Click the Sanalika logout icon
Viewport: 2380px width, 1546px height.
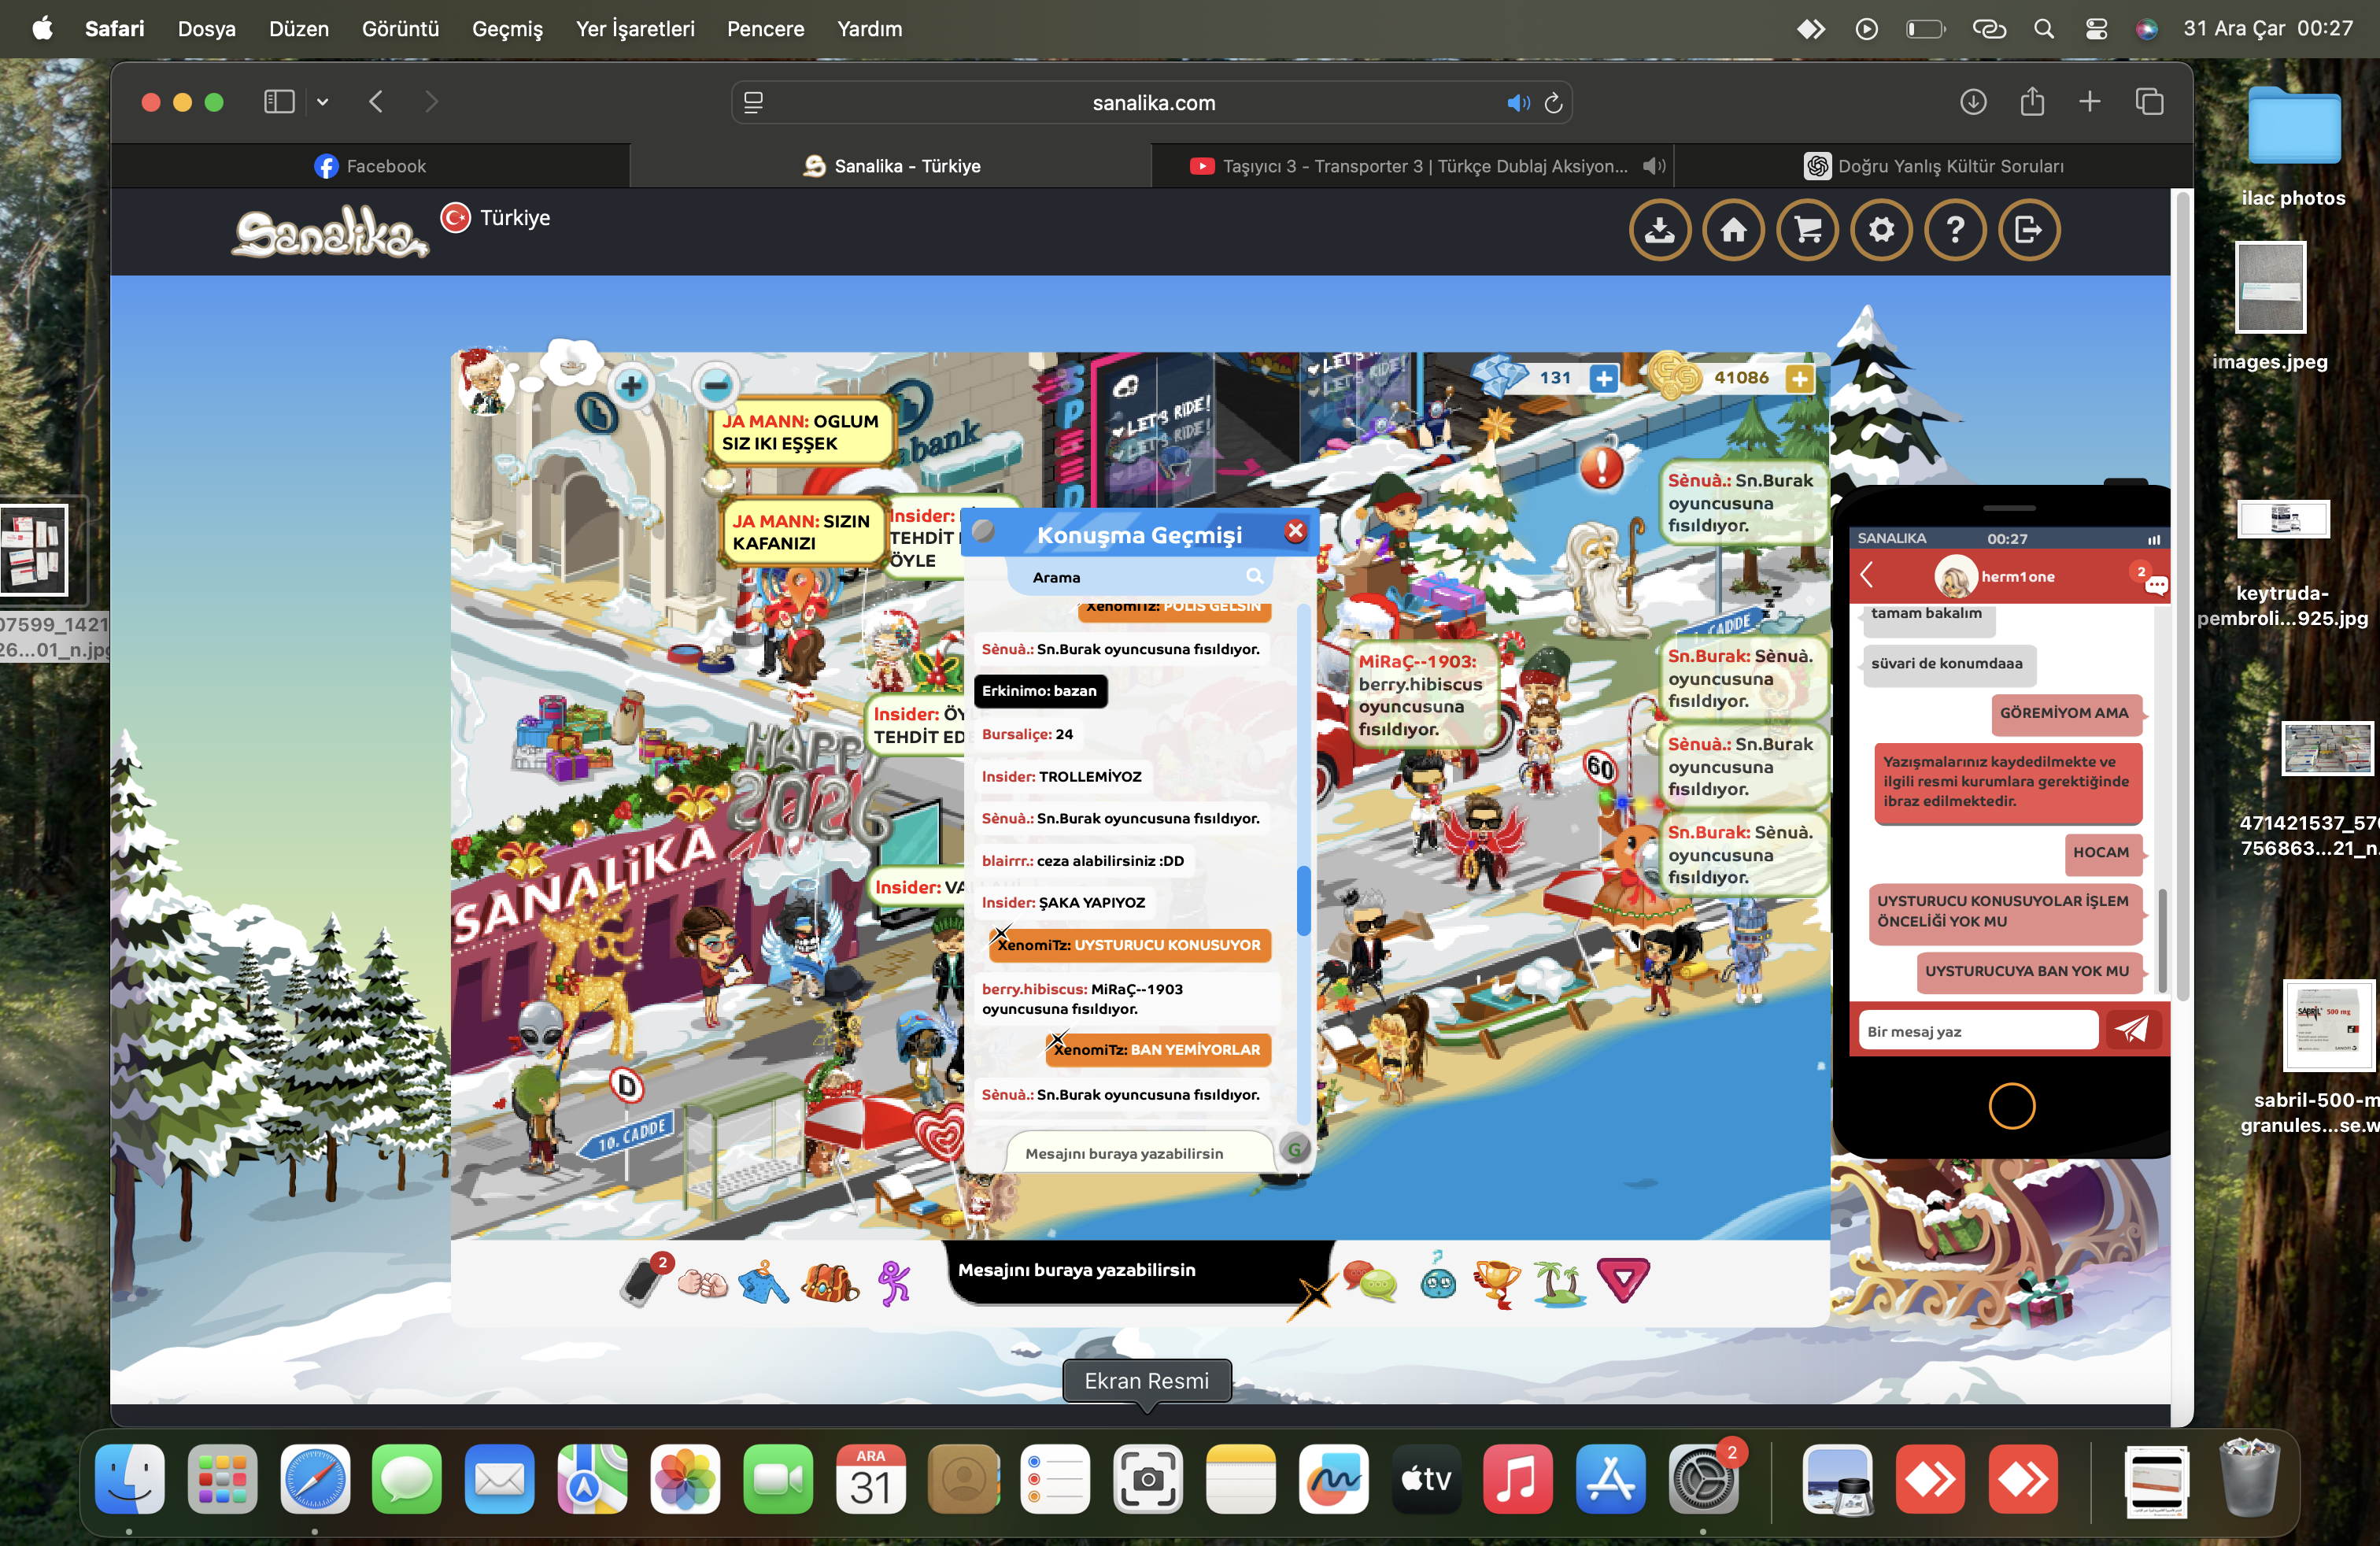pyautogui.click(x=2029, y=230)
